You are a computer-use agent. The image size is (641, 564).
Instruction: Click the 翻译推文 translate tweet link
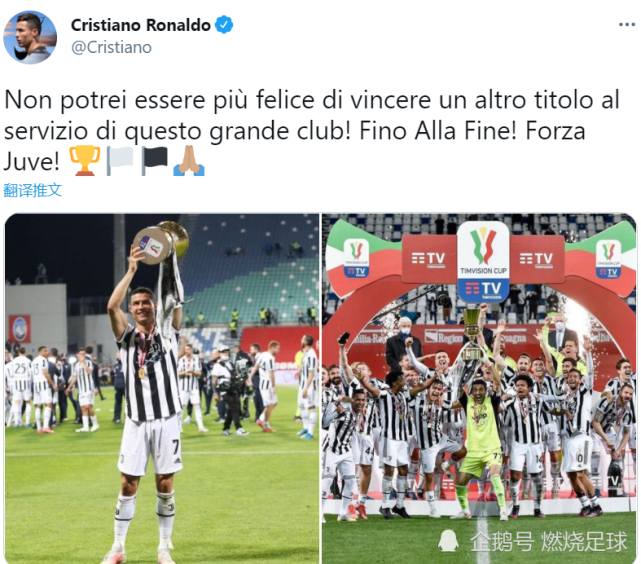[33, 190]
